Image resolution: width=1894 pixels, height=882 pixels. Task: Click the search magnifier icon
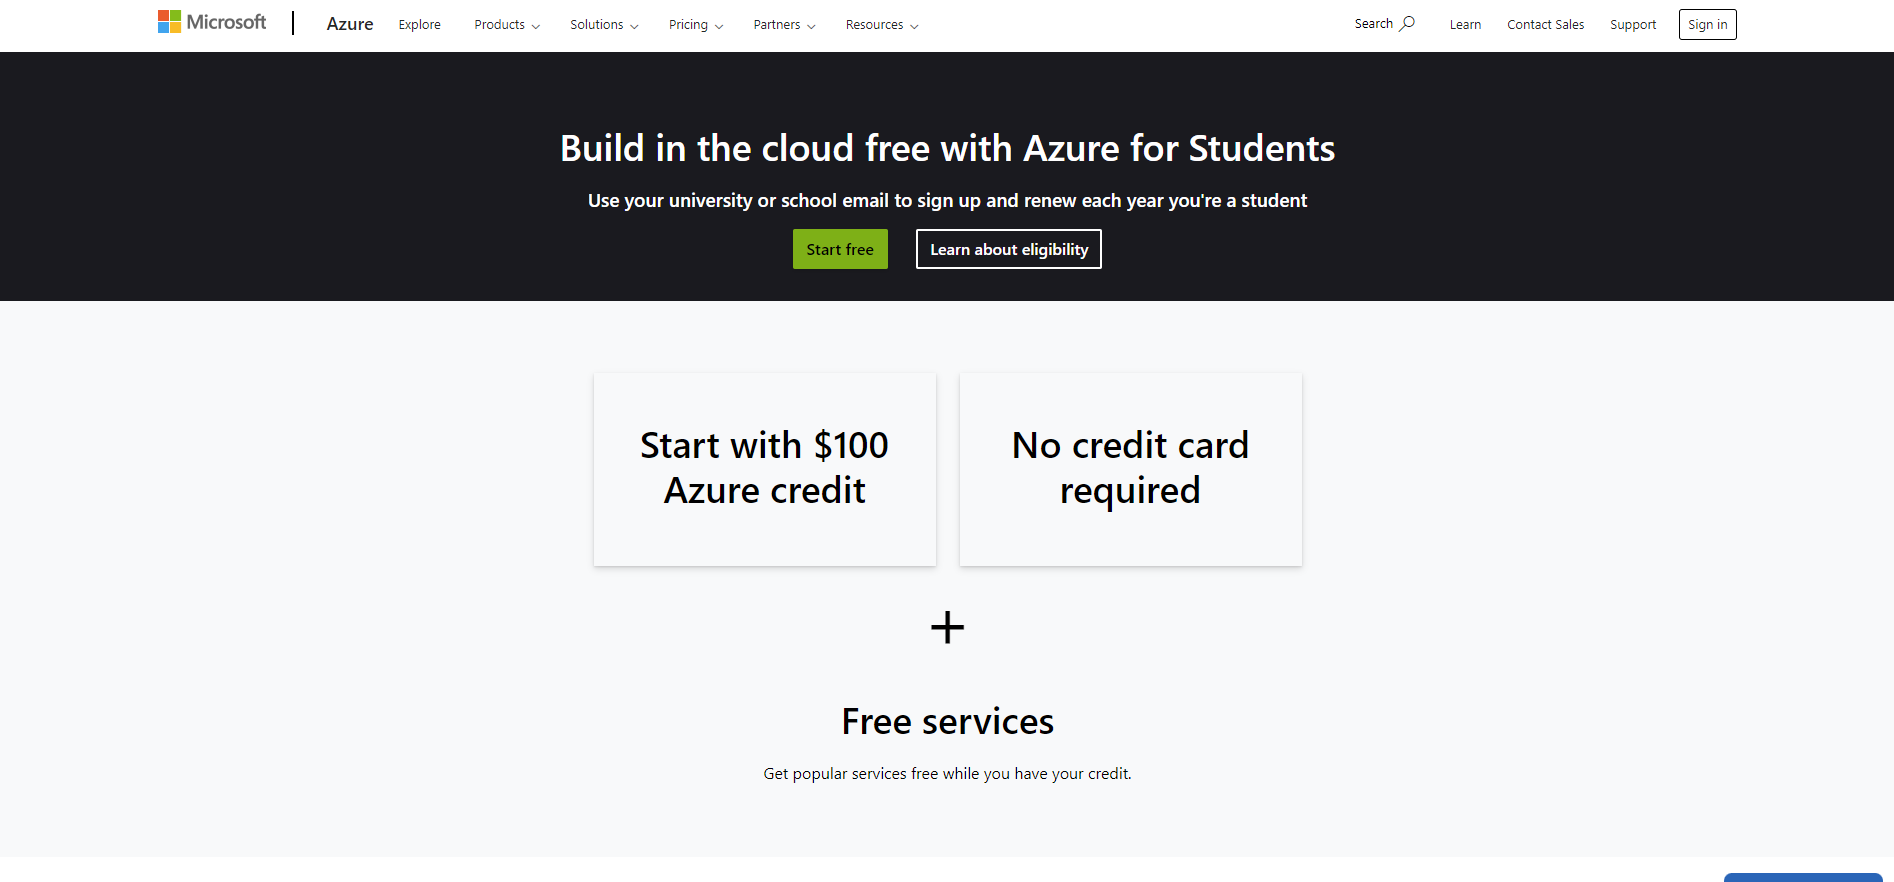1407,23
